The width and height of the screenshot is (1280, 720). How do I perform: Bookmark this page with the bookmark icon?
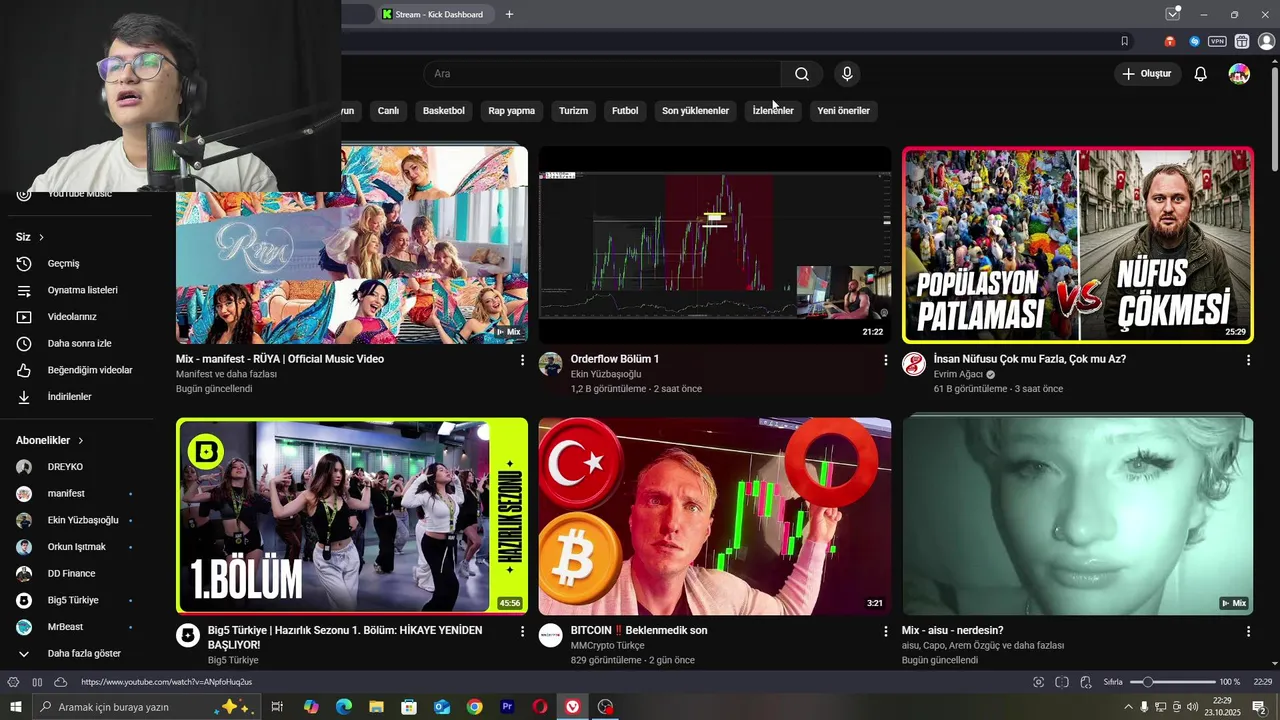(x=1125, y=42)
